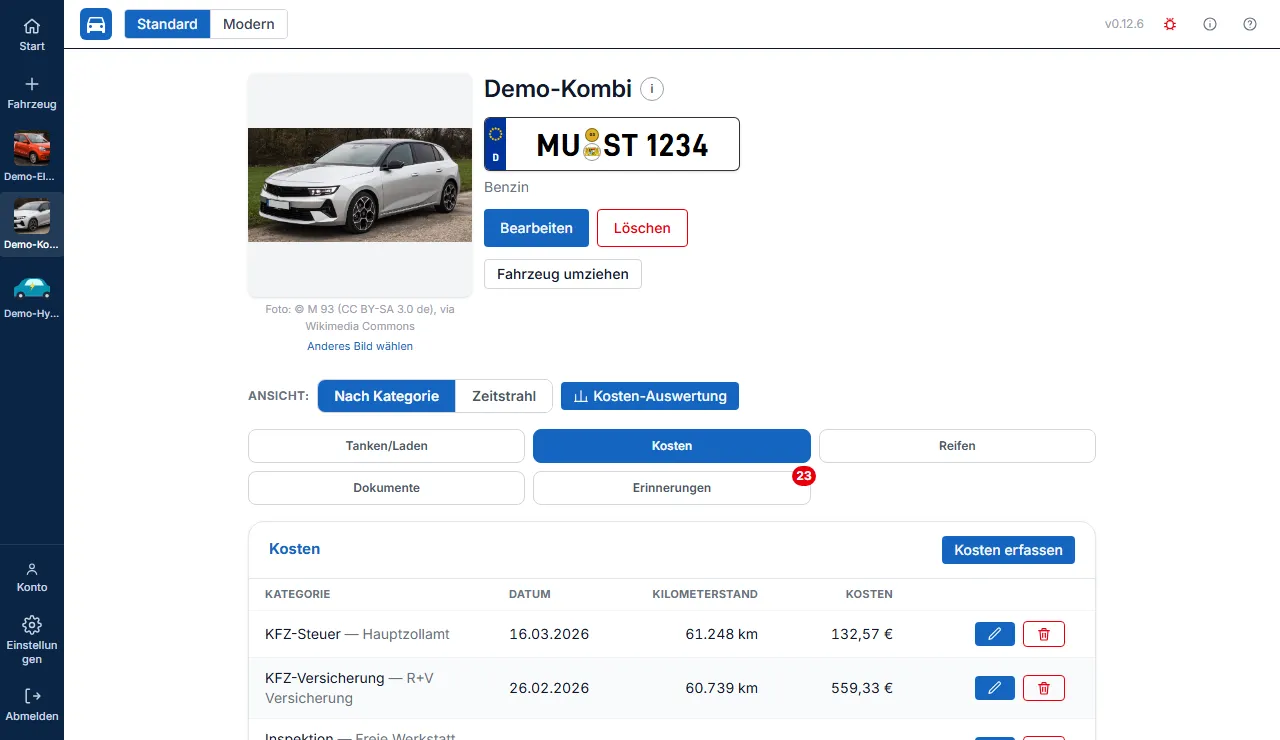
Task: Click the blue car logo icon
Action: point(96,24)
